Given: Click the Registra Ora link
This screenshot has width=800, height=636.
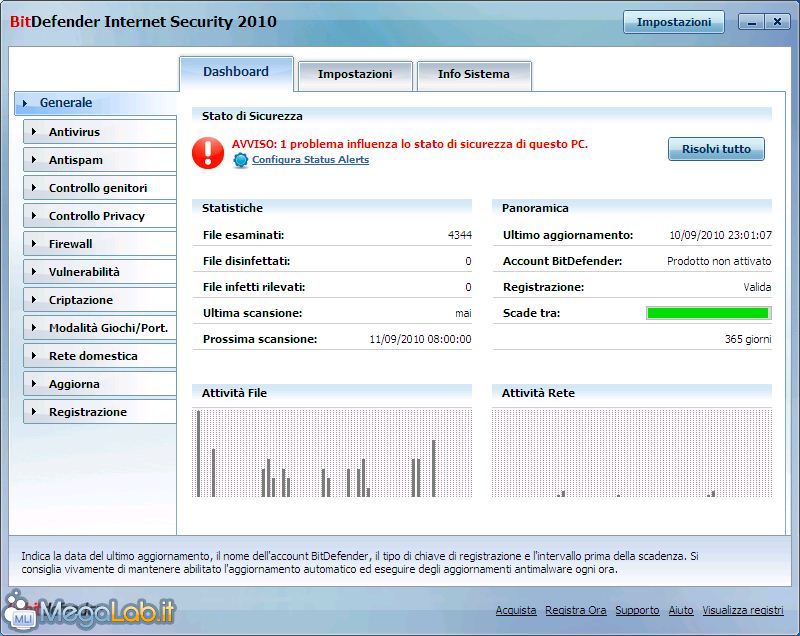Looking at the screenshot, I should click(x=576, y=610).
